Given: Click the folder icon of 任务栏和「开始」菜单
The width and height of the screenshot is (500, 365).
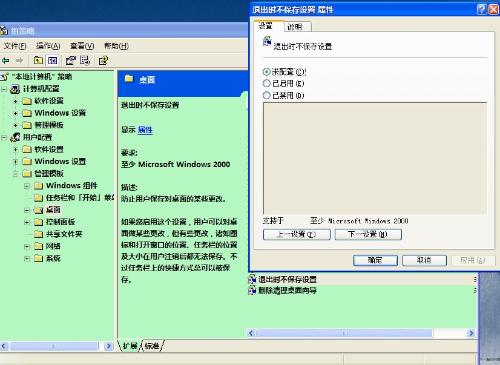Looking at the screenshot, I should tap(39, 198).
